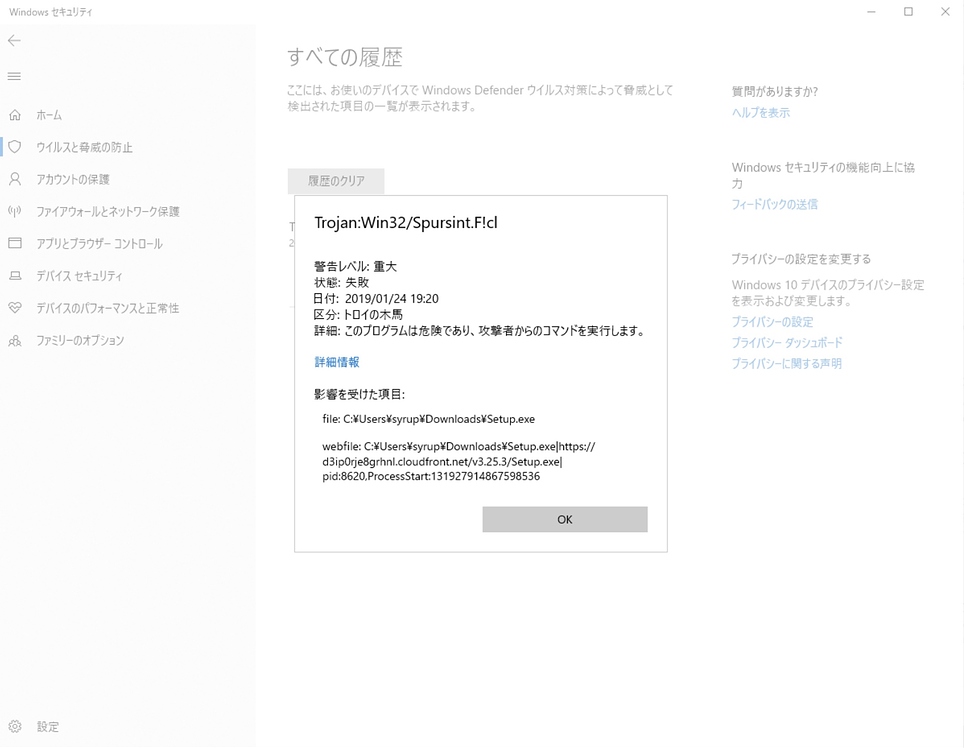Click the 履歴のクリア button
Viewport: 964px width, 748px height.
[x=336, y=181]
